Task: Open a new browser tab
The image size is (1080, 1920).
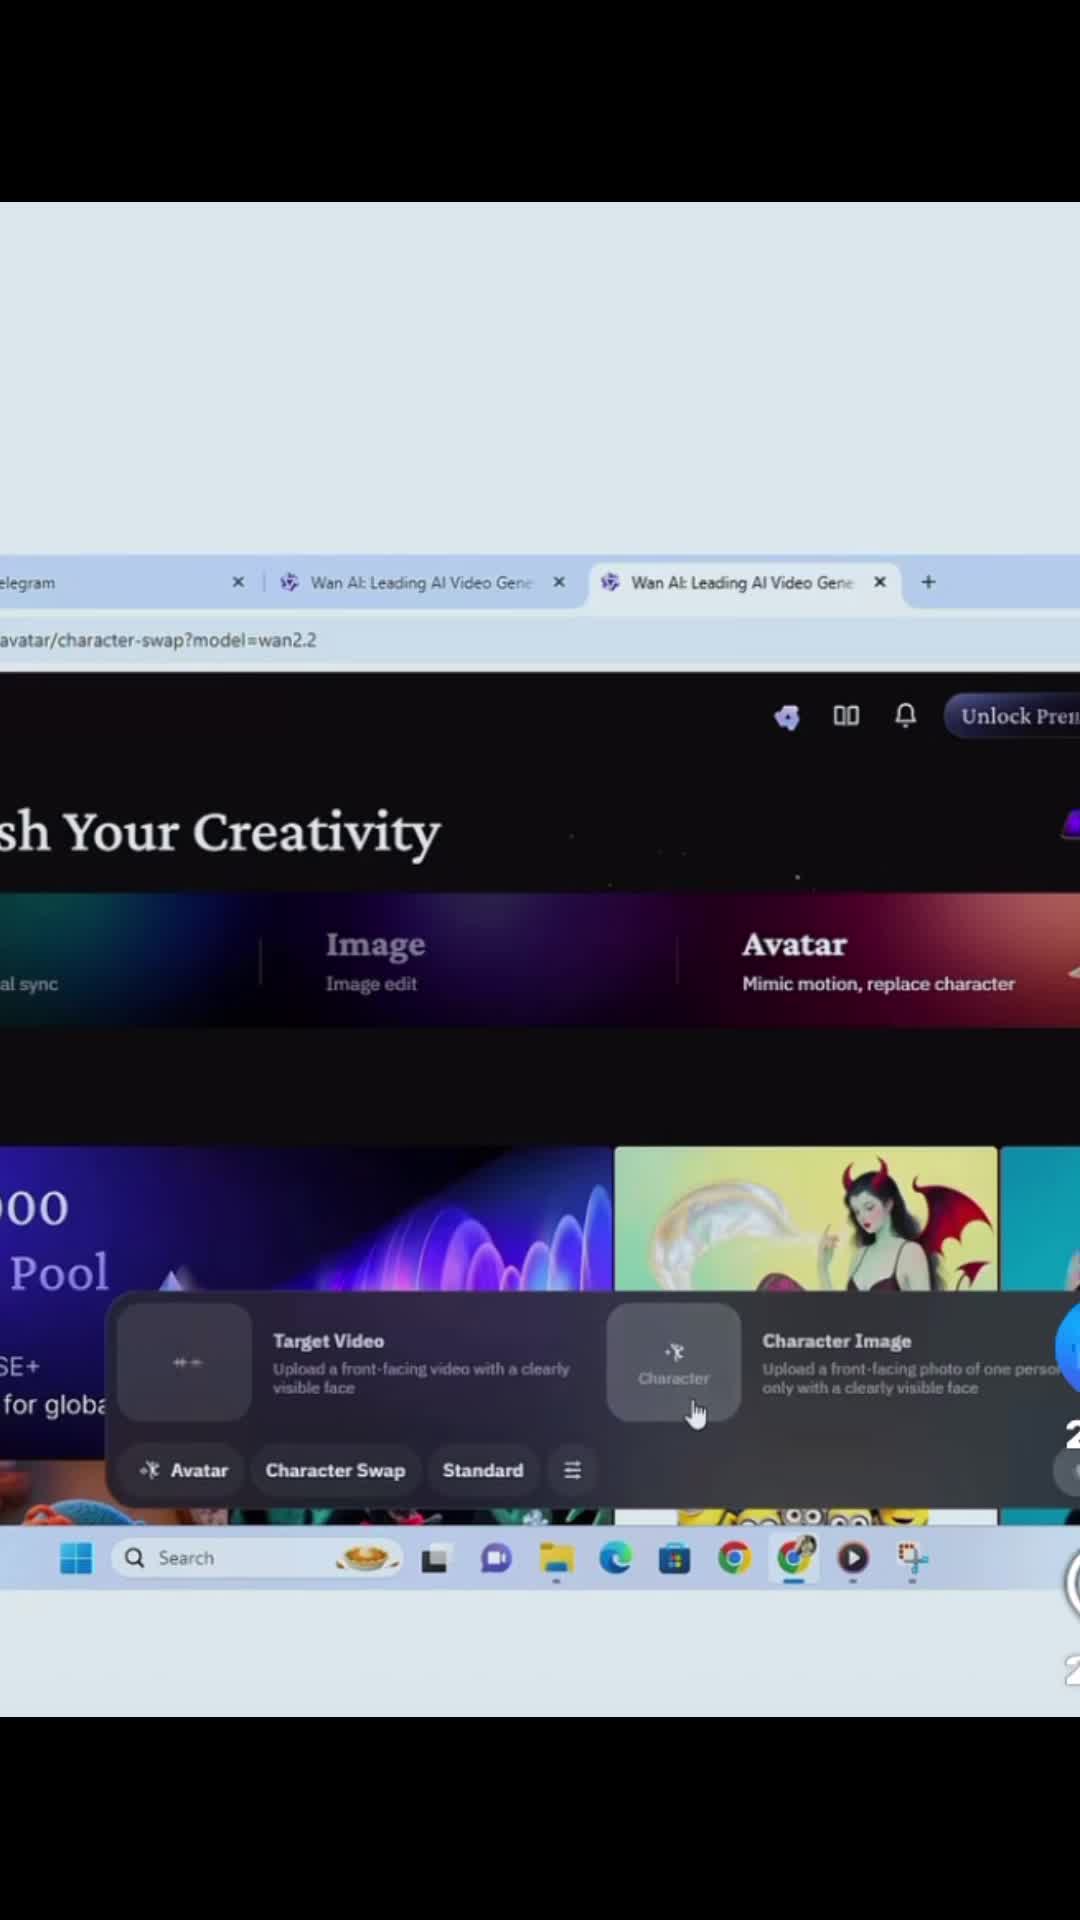Action: (928, 582)
